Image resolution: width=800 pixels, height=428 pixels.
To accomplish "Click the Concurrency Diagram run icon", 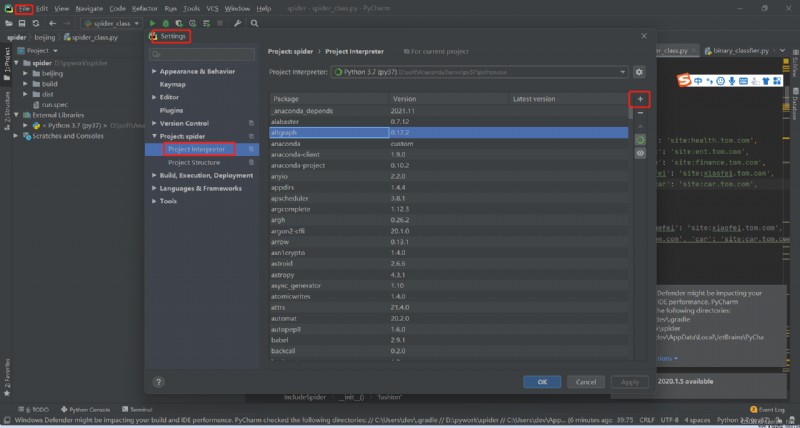I will (x=206, y=23).
